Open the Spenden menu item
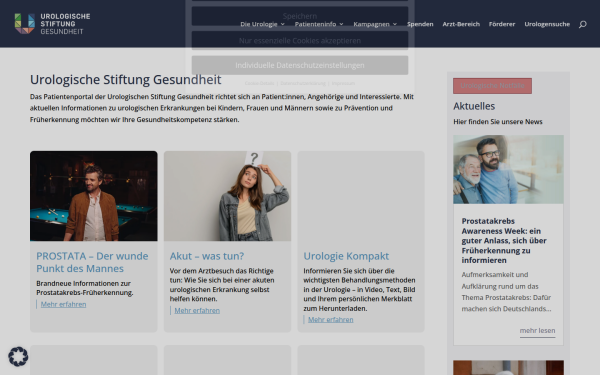 [x=420, y=24]
